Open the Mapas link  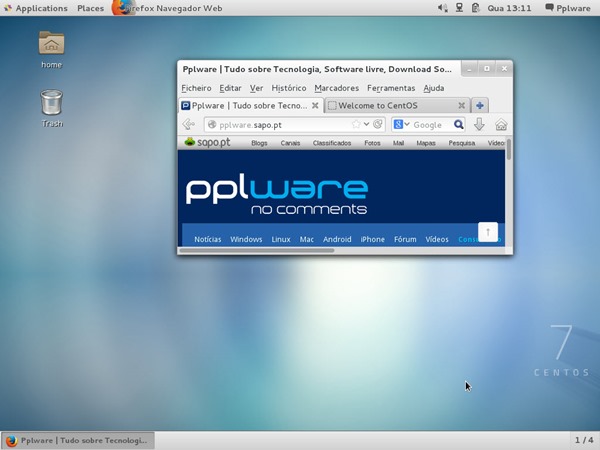(x=426, y=143)
